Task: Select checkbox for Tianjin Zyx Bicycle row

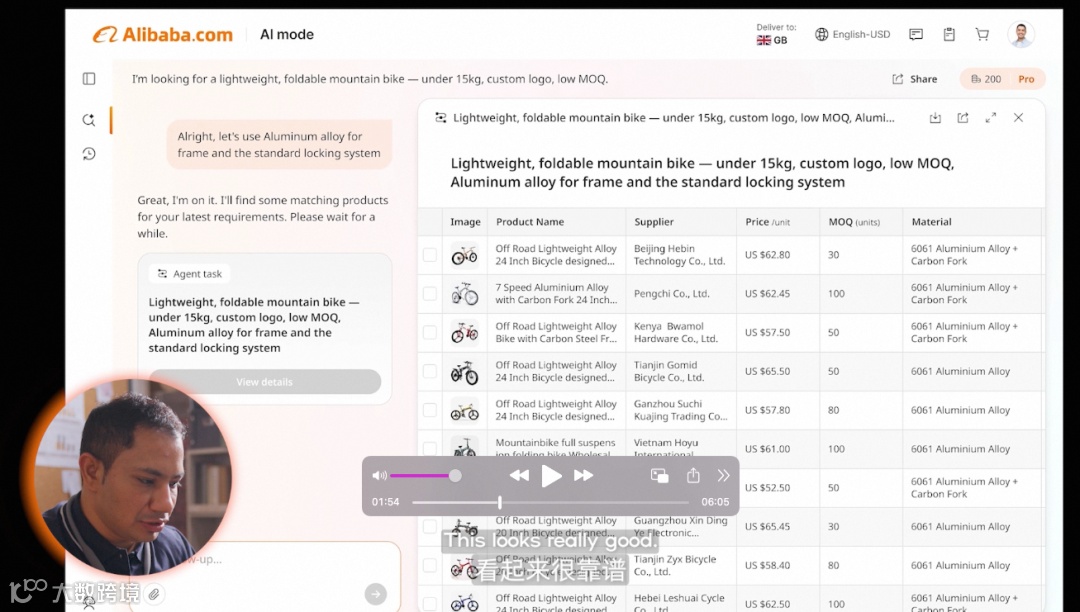Action: (430, 565)
